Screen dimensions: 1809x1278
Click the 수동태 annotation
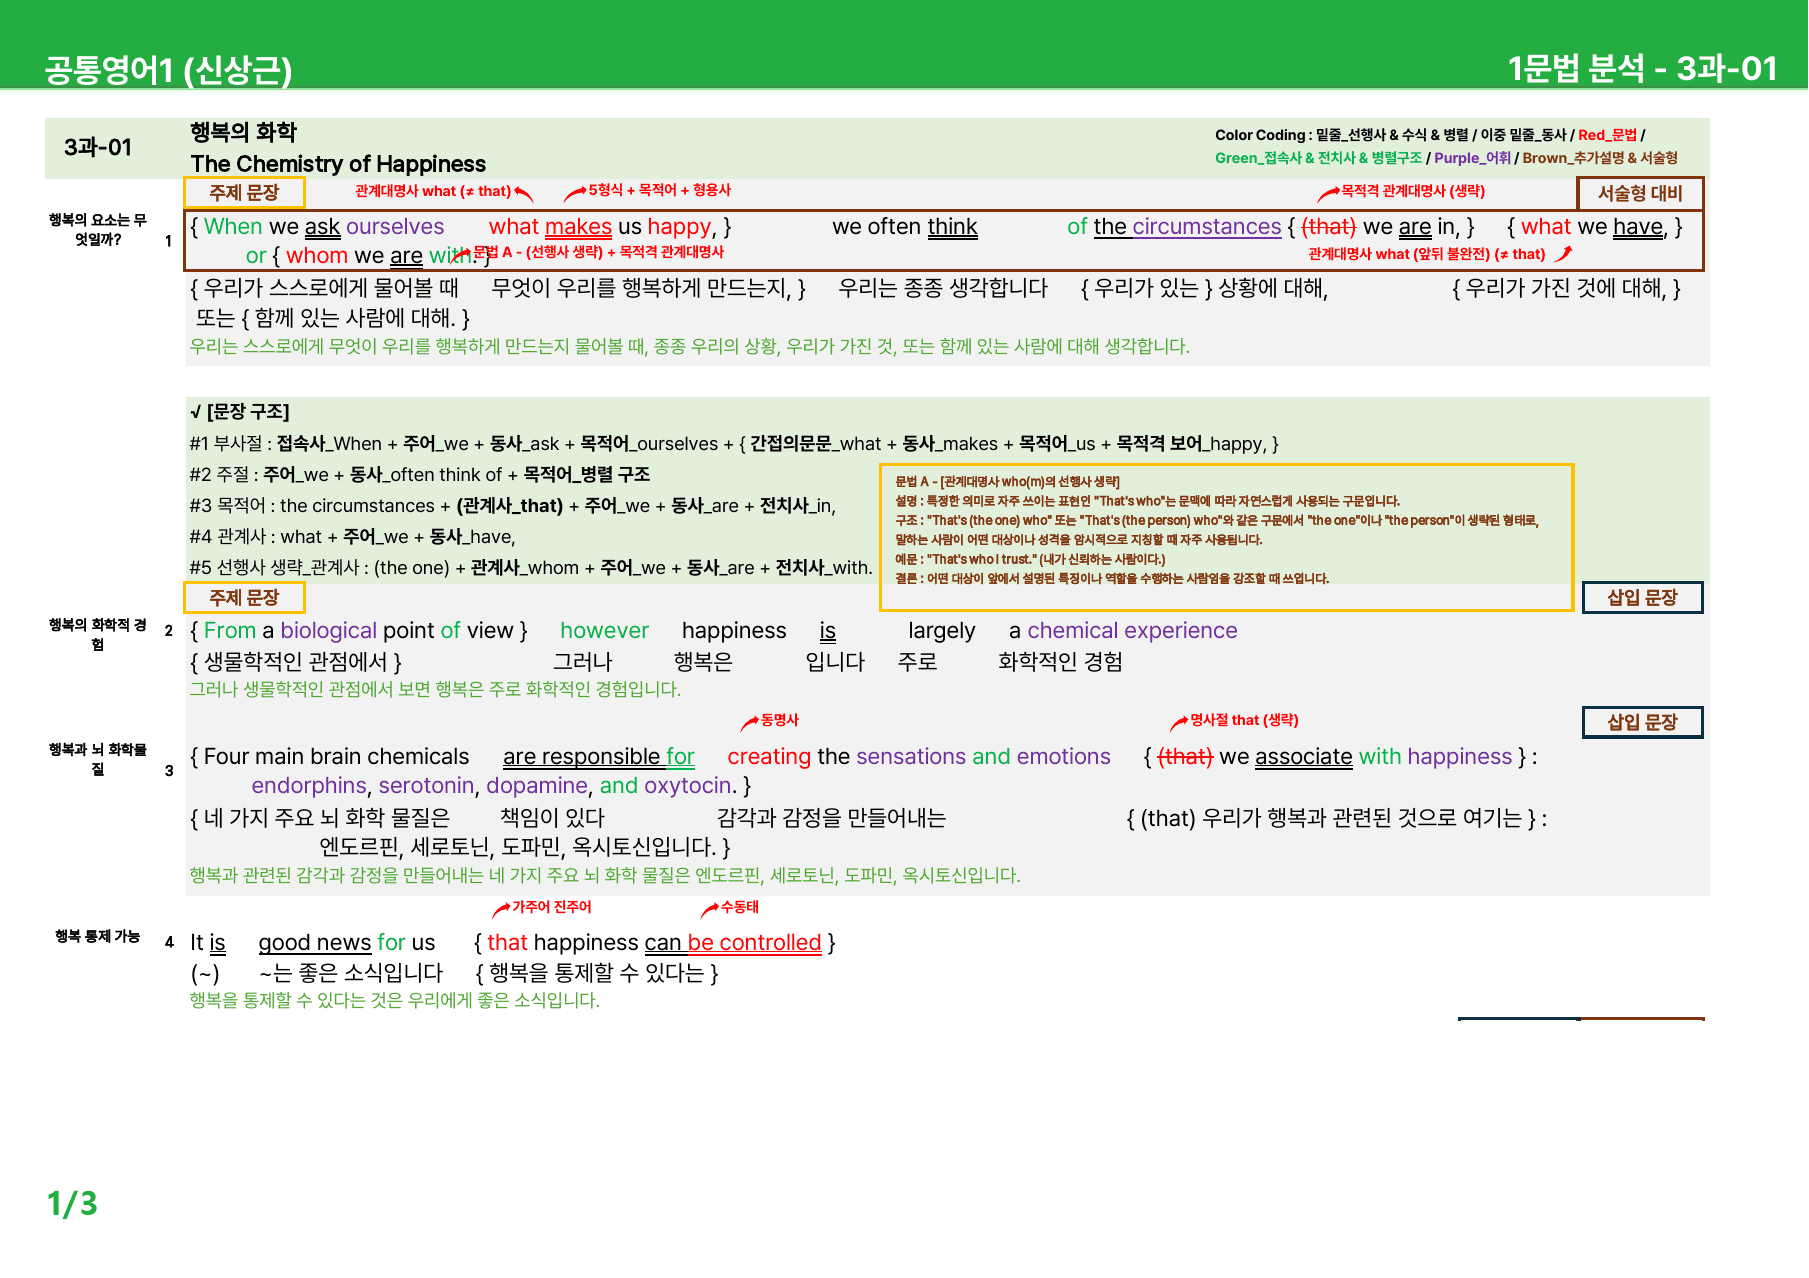[x=739, y=907]
